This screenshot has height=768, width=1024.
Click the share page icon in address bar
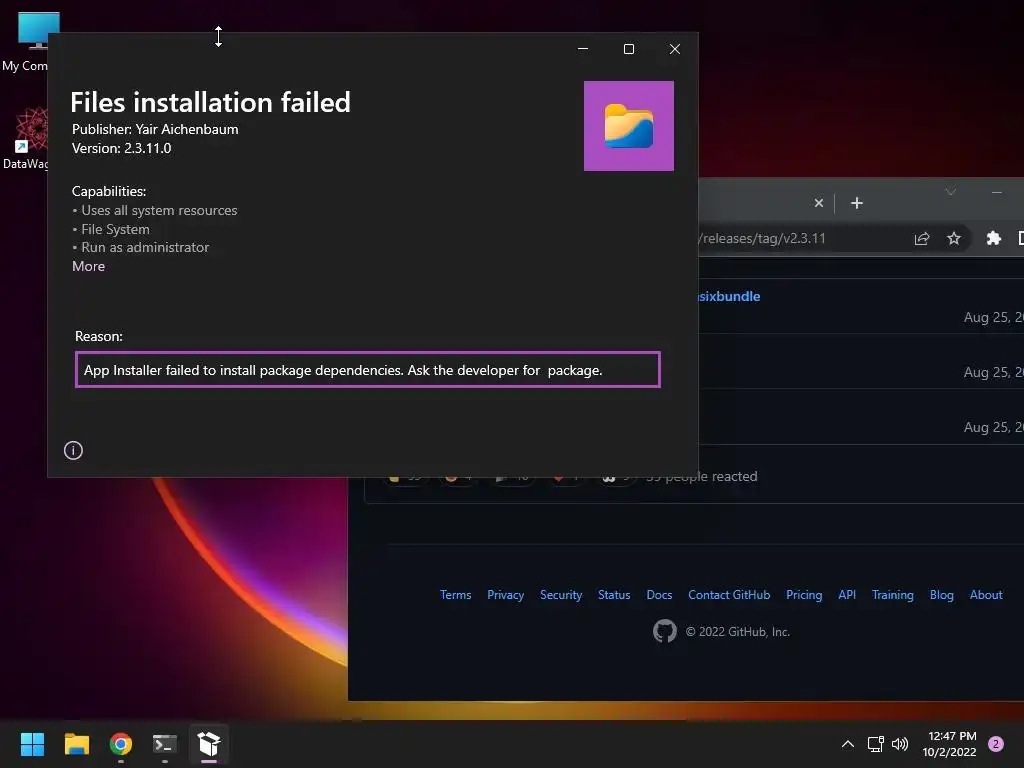pyautogui.click(x=921, y=238)
